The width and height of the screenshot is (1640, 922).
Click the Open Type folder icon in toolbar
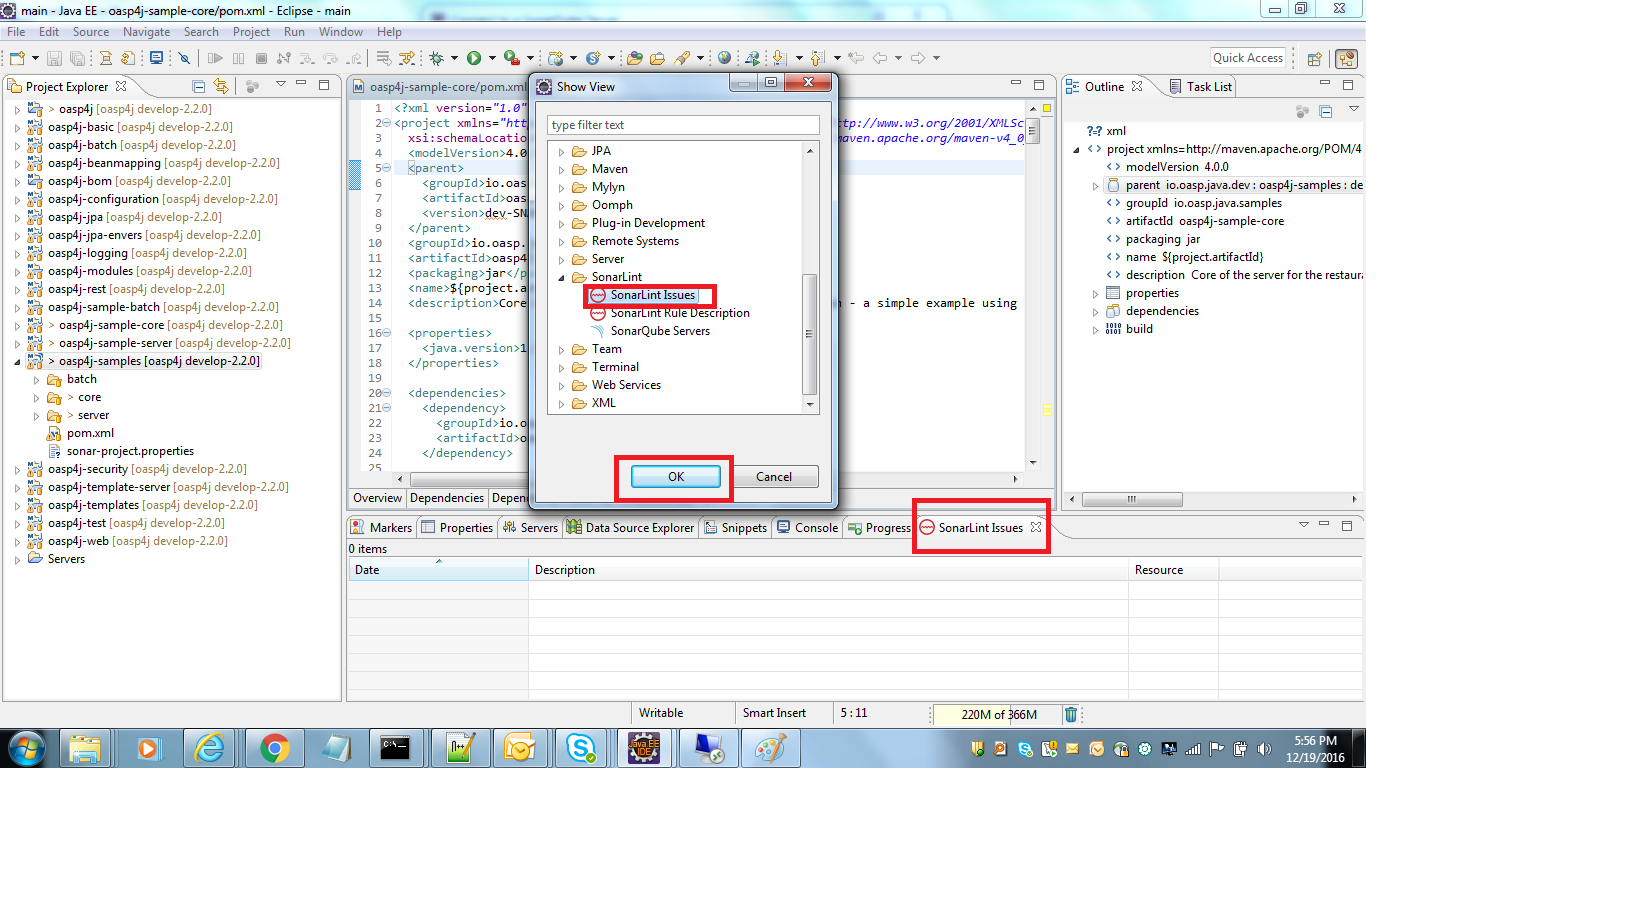(x=634, y=58)
